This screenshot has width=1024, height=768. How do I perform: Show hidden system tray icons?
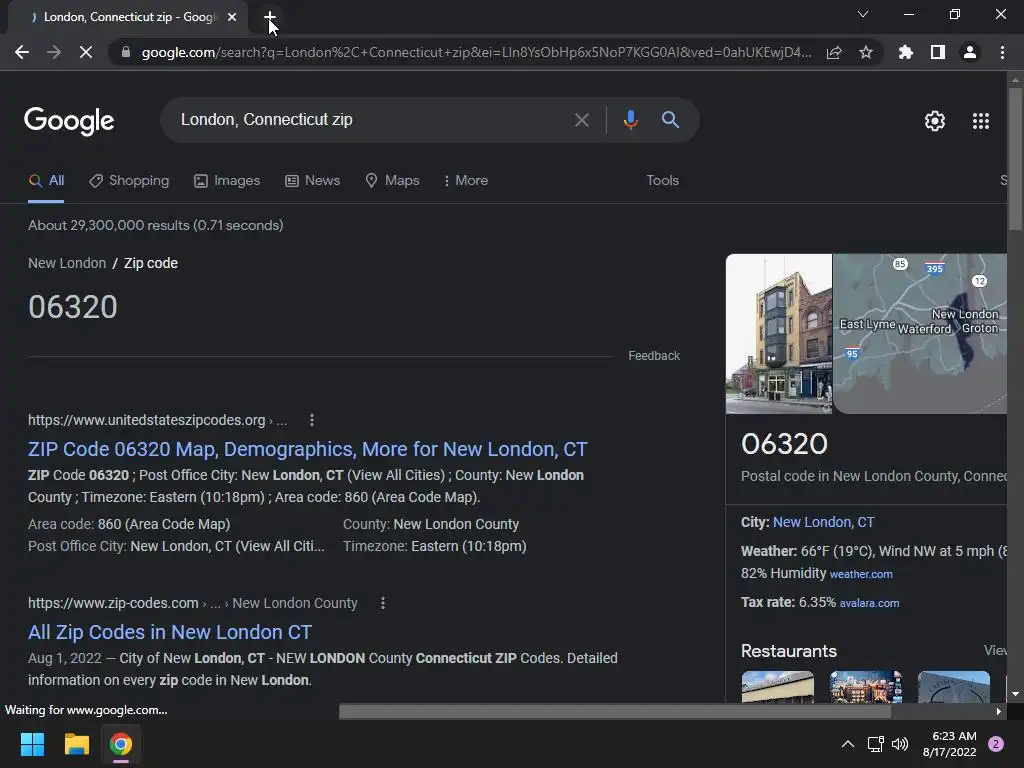[x=848, y=744]
